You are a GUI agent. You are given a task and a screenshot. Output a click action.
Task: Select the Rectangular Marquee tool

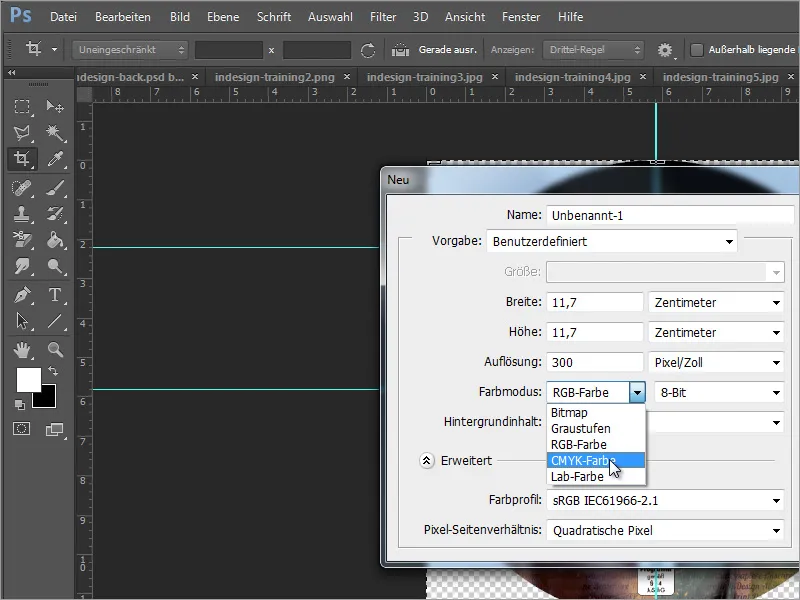tap(21, 106)
